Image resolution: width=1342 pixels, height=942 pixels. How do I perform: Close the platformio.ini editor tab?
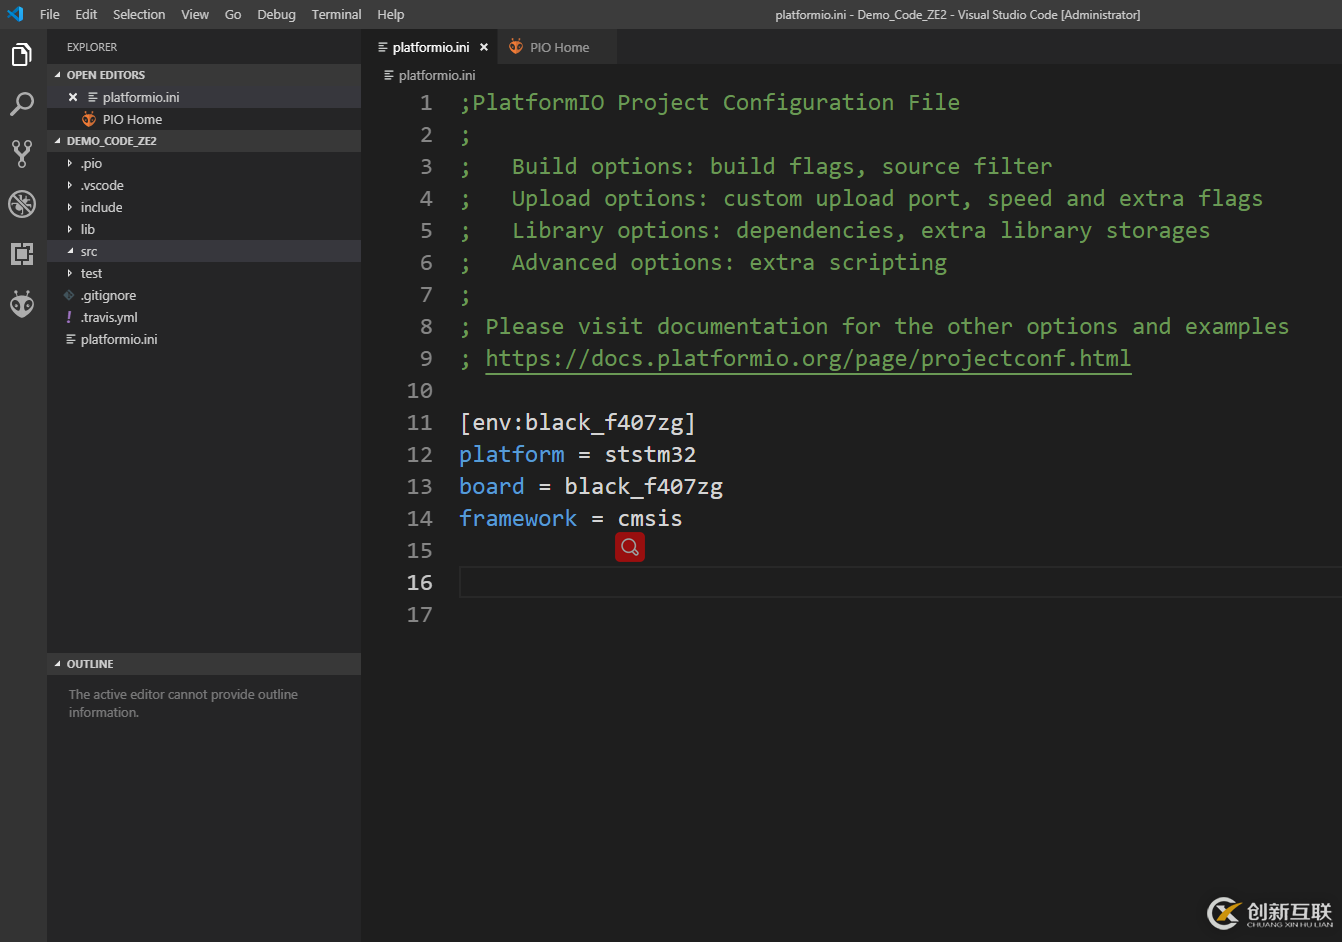(484, 47)
